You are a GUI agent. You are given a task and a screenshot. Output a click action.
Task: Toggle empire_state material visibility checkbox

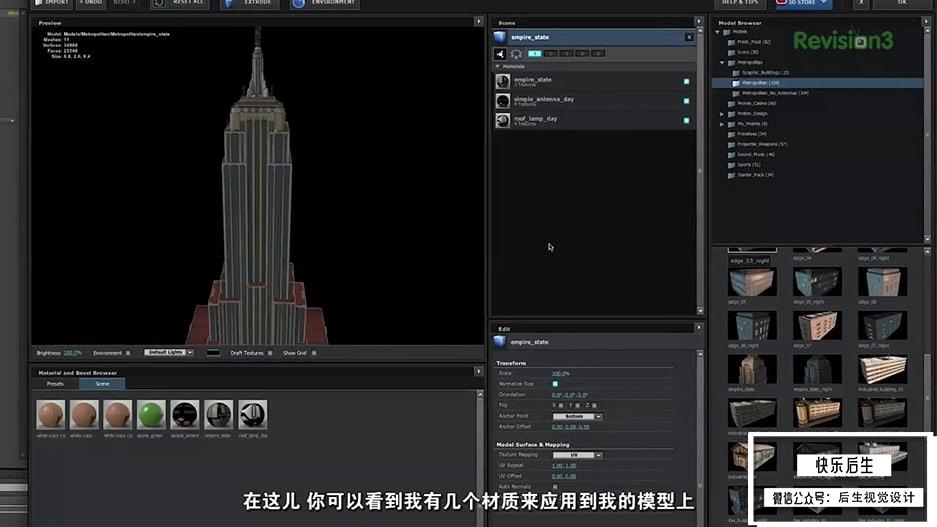tap(686, 81)
